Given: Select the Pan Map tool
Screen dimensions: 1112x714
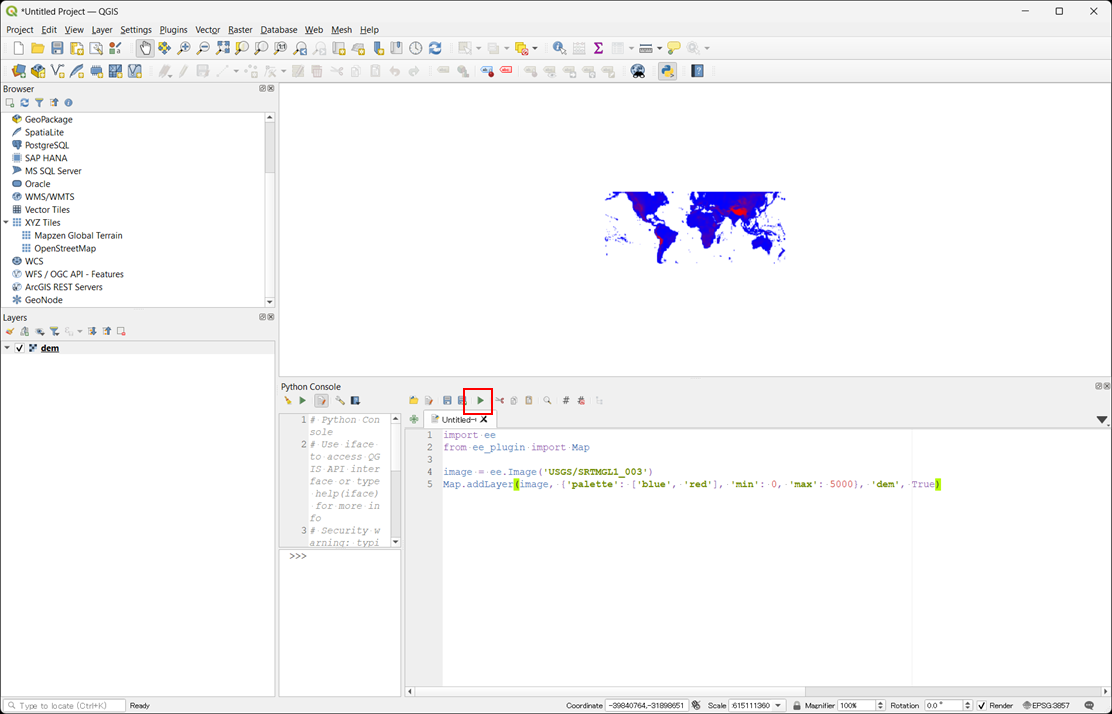Looking at the screenshot, I should point(146,47).
